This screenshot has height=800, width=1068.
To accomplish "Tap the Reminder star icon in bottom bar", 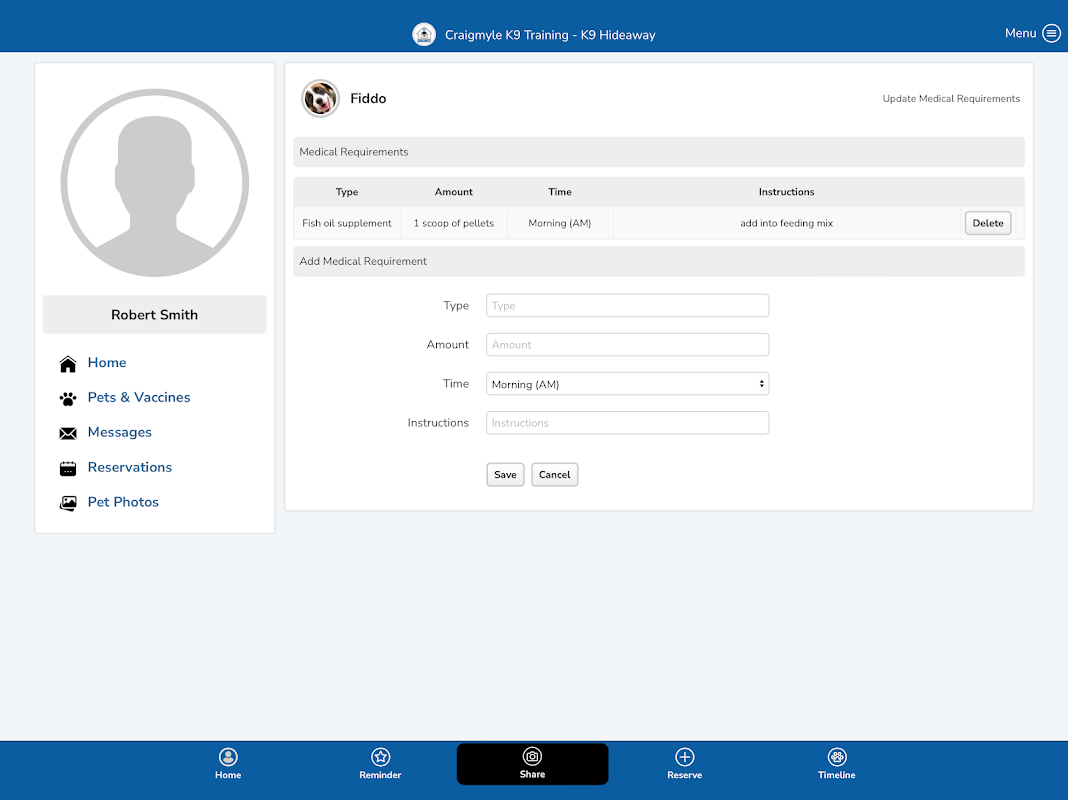I will tap(380, 756).
